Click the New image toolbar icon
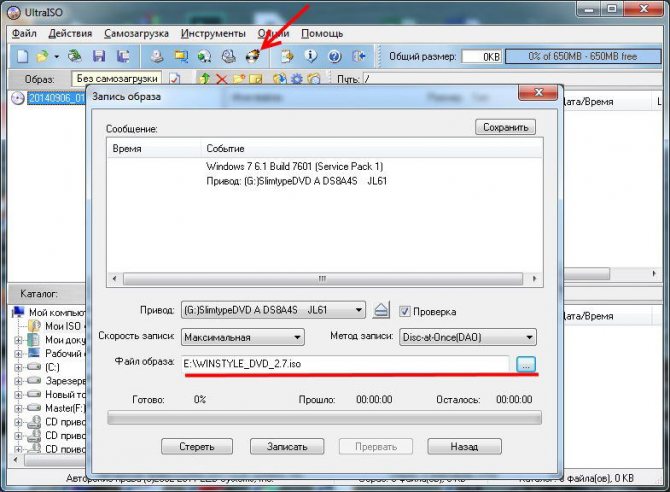Screen dimensions: 670x492 pyautogui.click(x=23, y=56)
